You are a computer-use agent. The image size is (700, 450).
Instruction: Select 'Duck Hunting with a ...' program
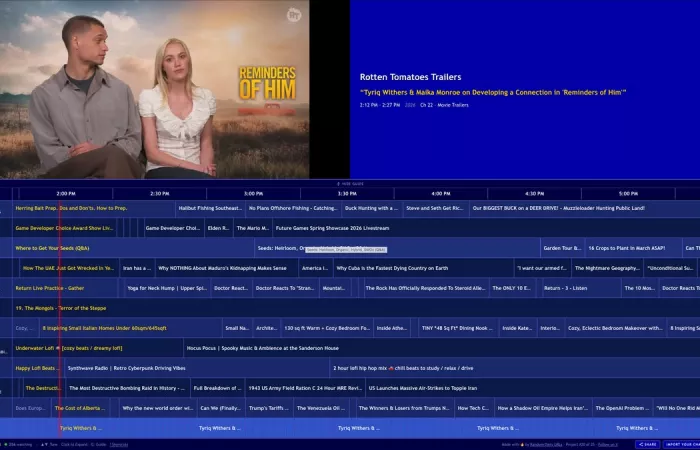coord(372,208)
